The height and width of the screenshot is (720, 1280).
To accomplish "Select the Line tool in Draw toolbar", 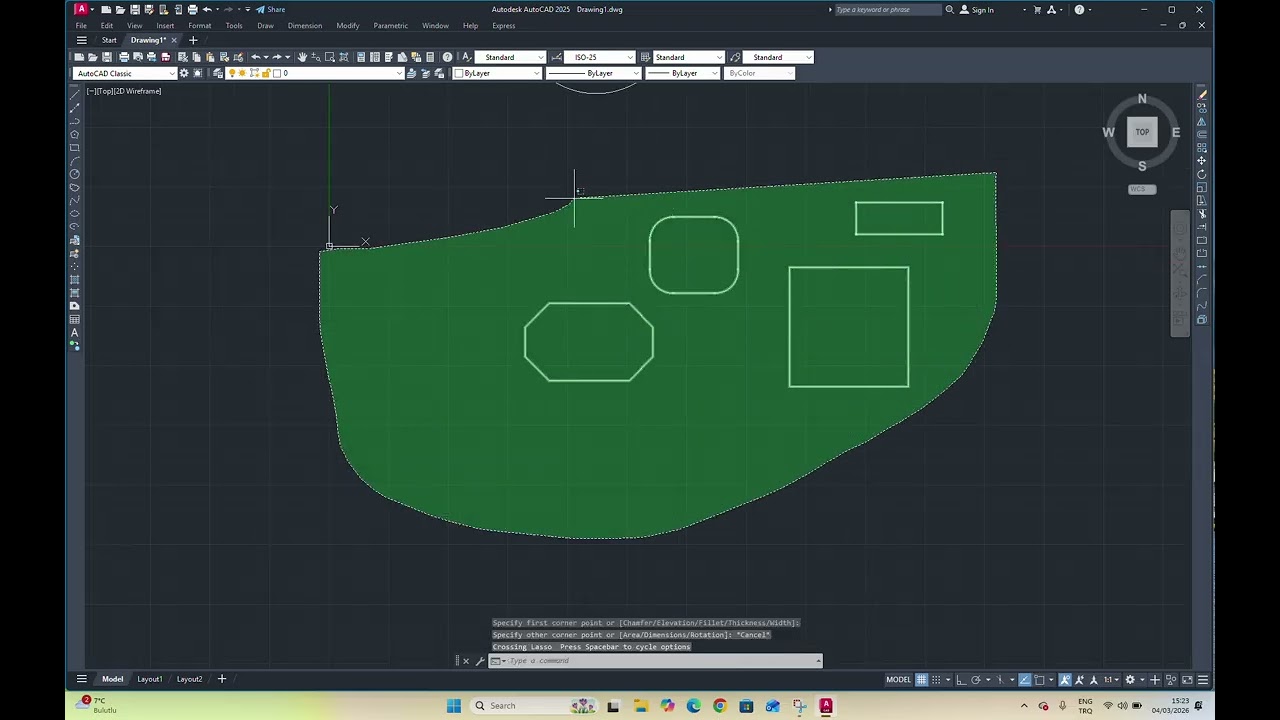I will [74, 94].
